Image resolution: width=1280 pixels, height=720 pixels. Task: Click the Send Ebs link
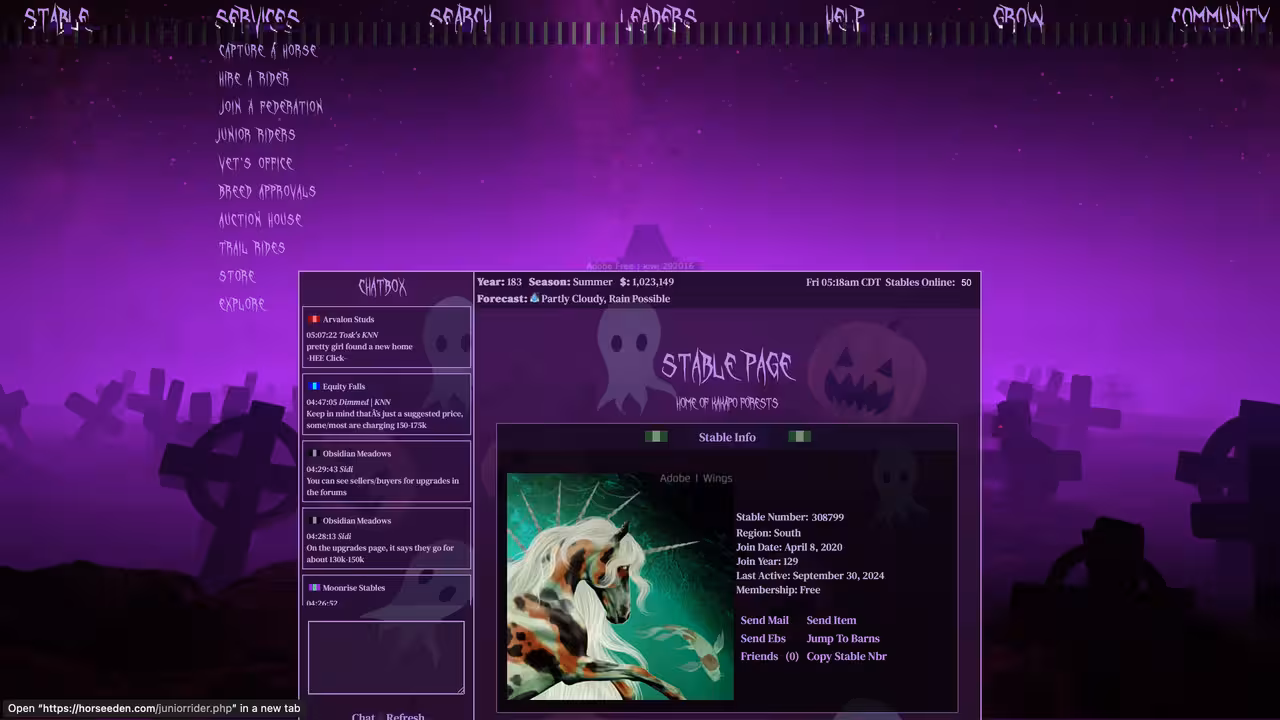(763, 638)
